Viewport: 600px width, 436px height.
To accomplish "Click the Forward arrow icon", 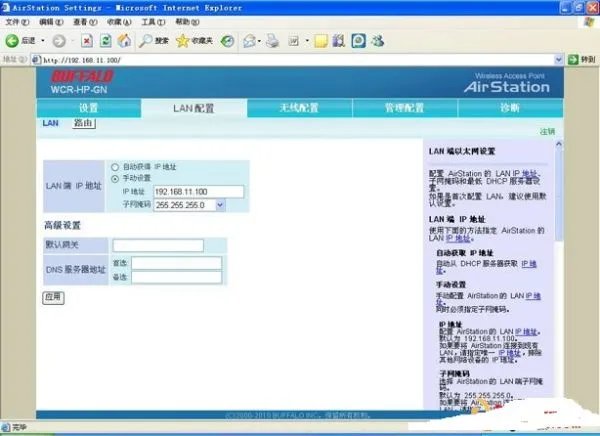I will (59, 41).
